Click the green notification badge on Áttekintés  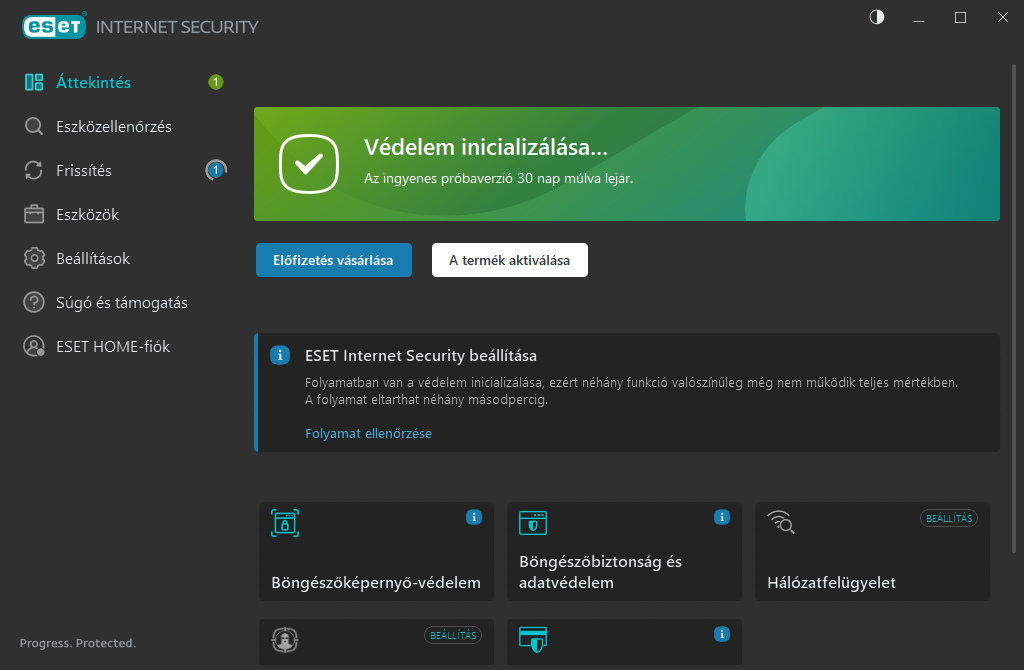pyautogui.click(x=216, y=82)
